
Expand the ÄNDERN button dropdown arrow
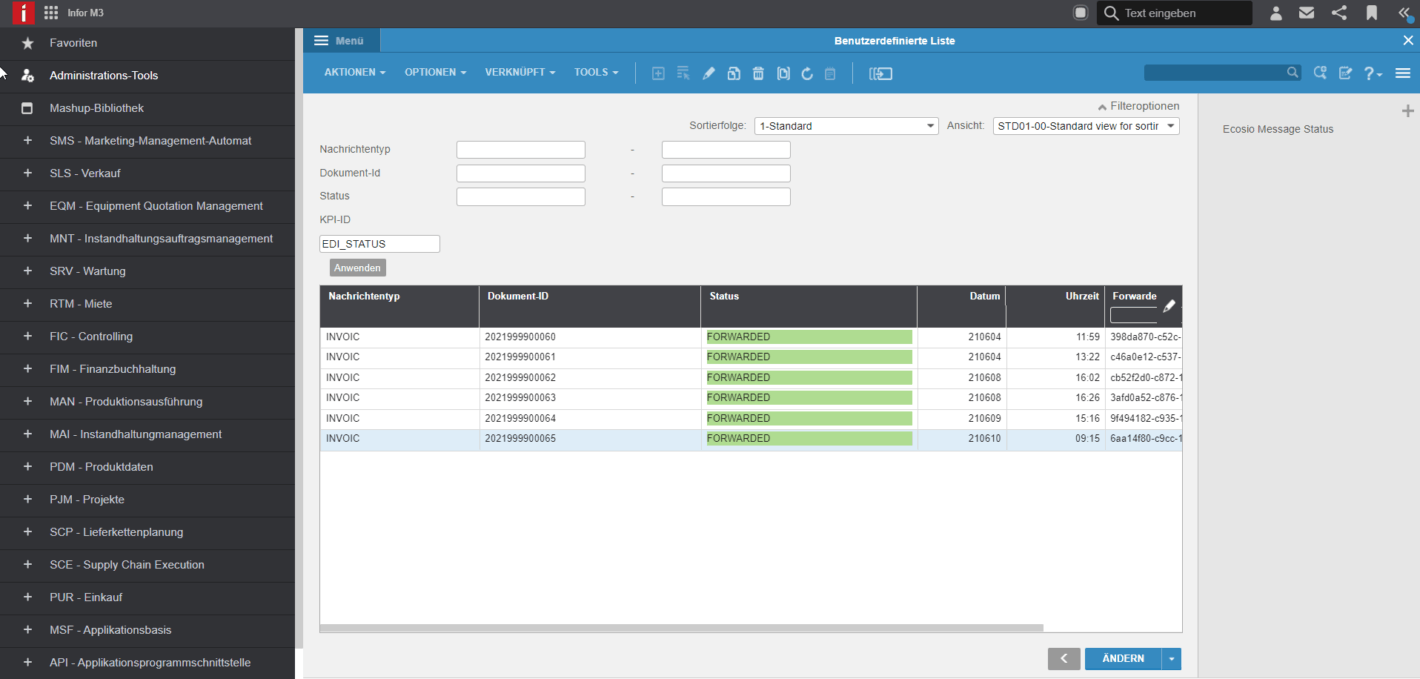(1171, 658)
